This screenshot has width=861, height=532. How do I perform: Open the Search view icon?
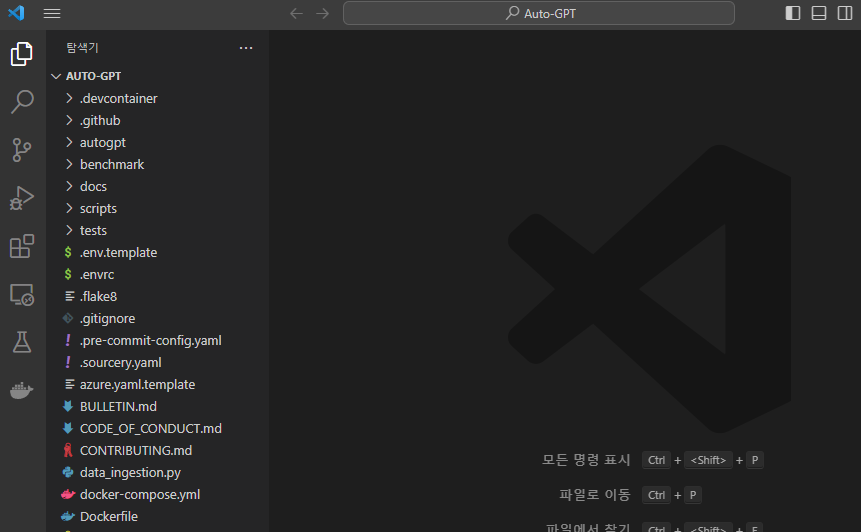[x=22, y=102]
